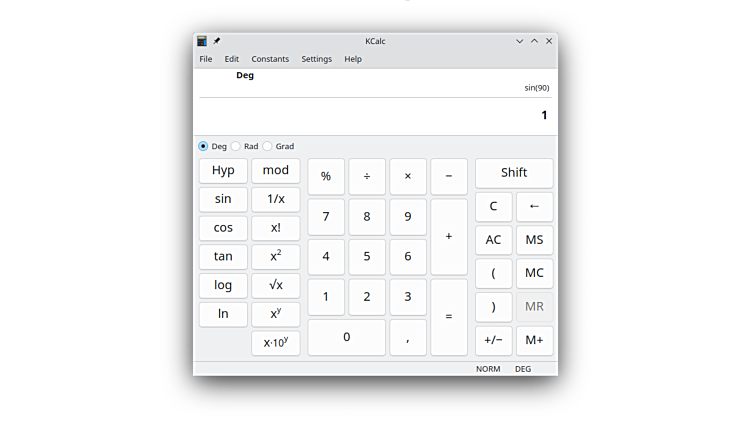Select the Deg angle mode radio button
Viewport: 752px width, 423px height.
[x=204, y=146]
